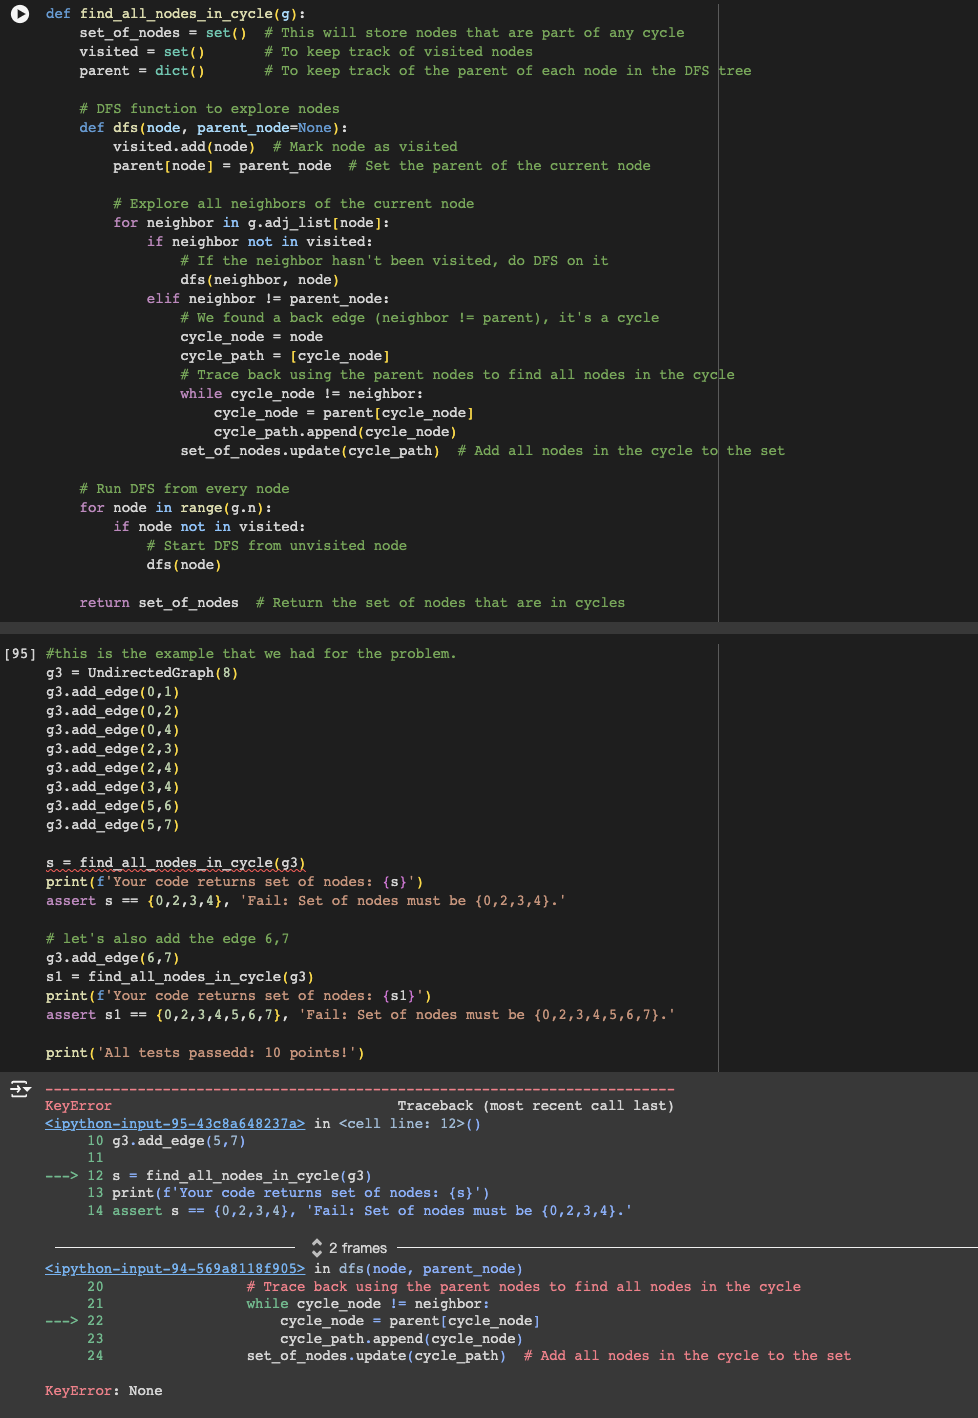Click 'dfs(neighbor, node)' recursive call line

click(x=260, y=280)
